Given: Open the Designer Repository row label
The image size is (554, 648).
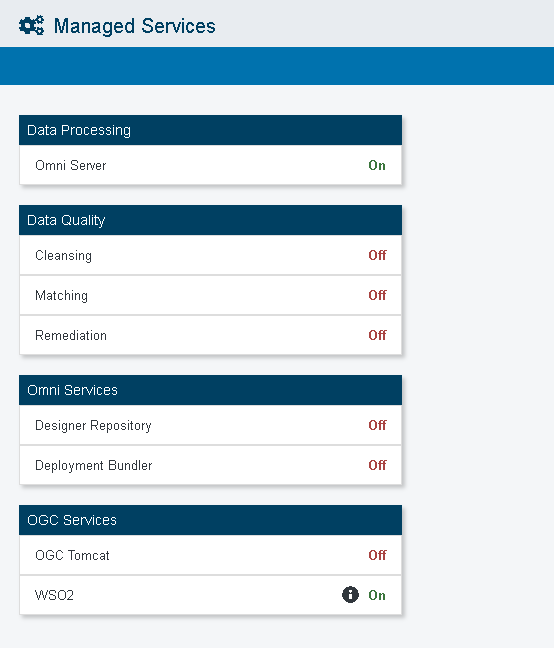Looking at the screenshot, I should (93, 425).
